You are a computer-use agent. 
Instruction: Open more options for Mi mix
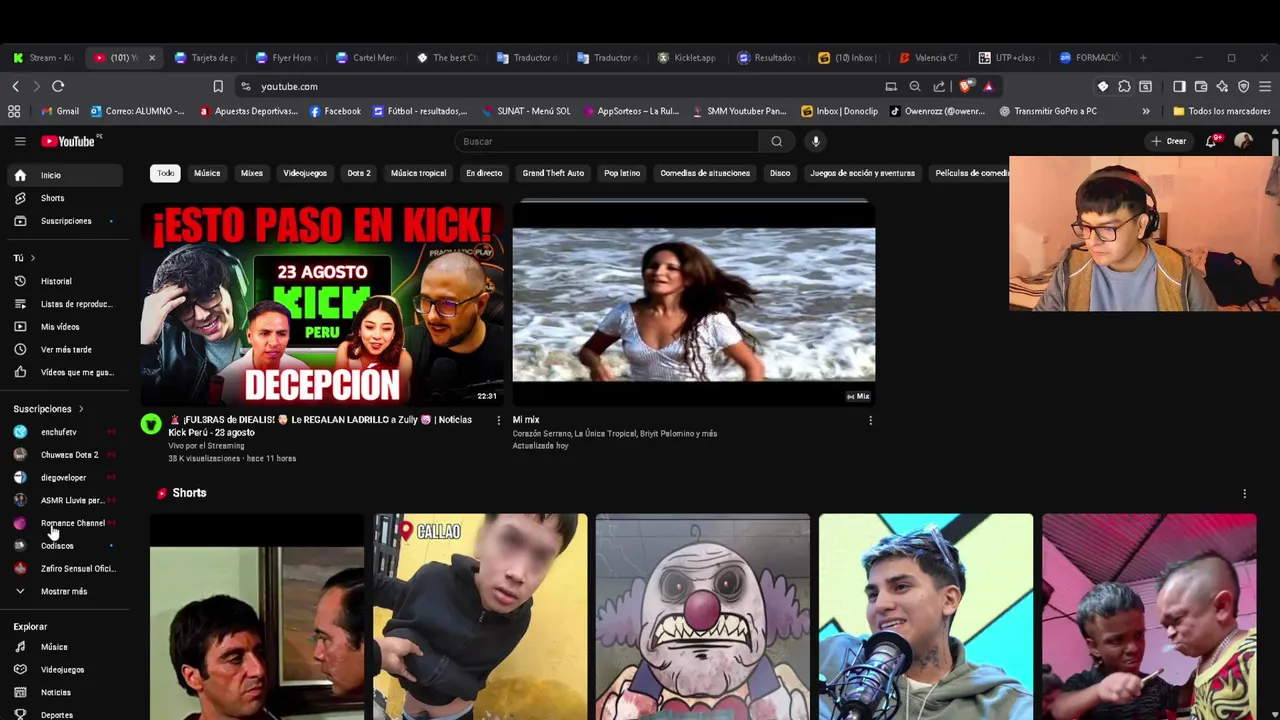(x=870, y=420)
